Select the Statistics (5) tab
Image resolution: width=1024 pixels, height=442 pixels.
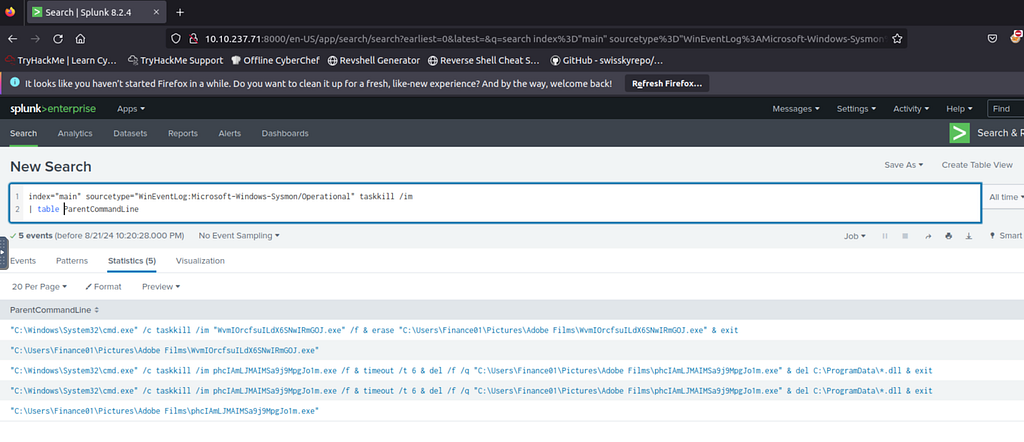pyautogui.click(x=132, y=260)
